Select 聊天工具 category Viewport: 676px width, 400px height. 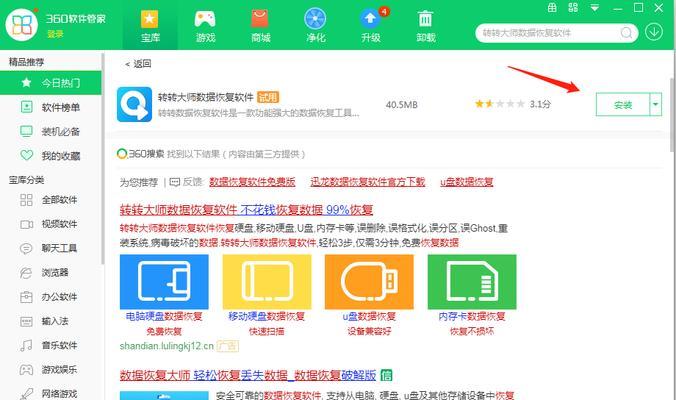[50, 248]
